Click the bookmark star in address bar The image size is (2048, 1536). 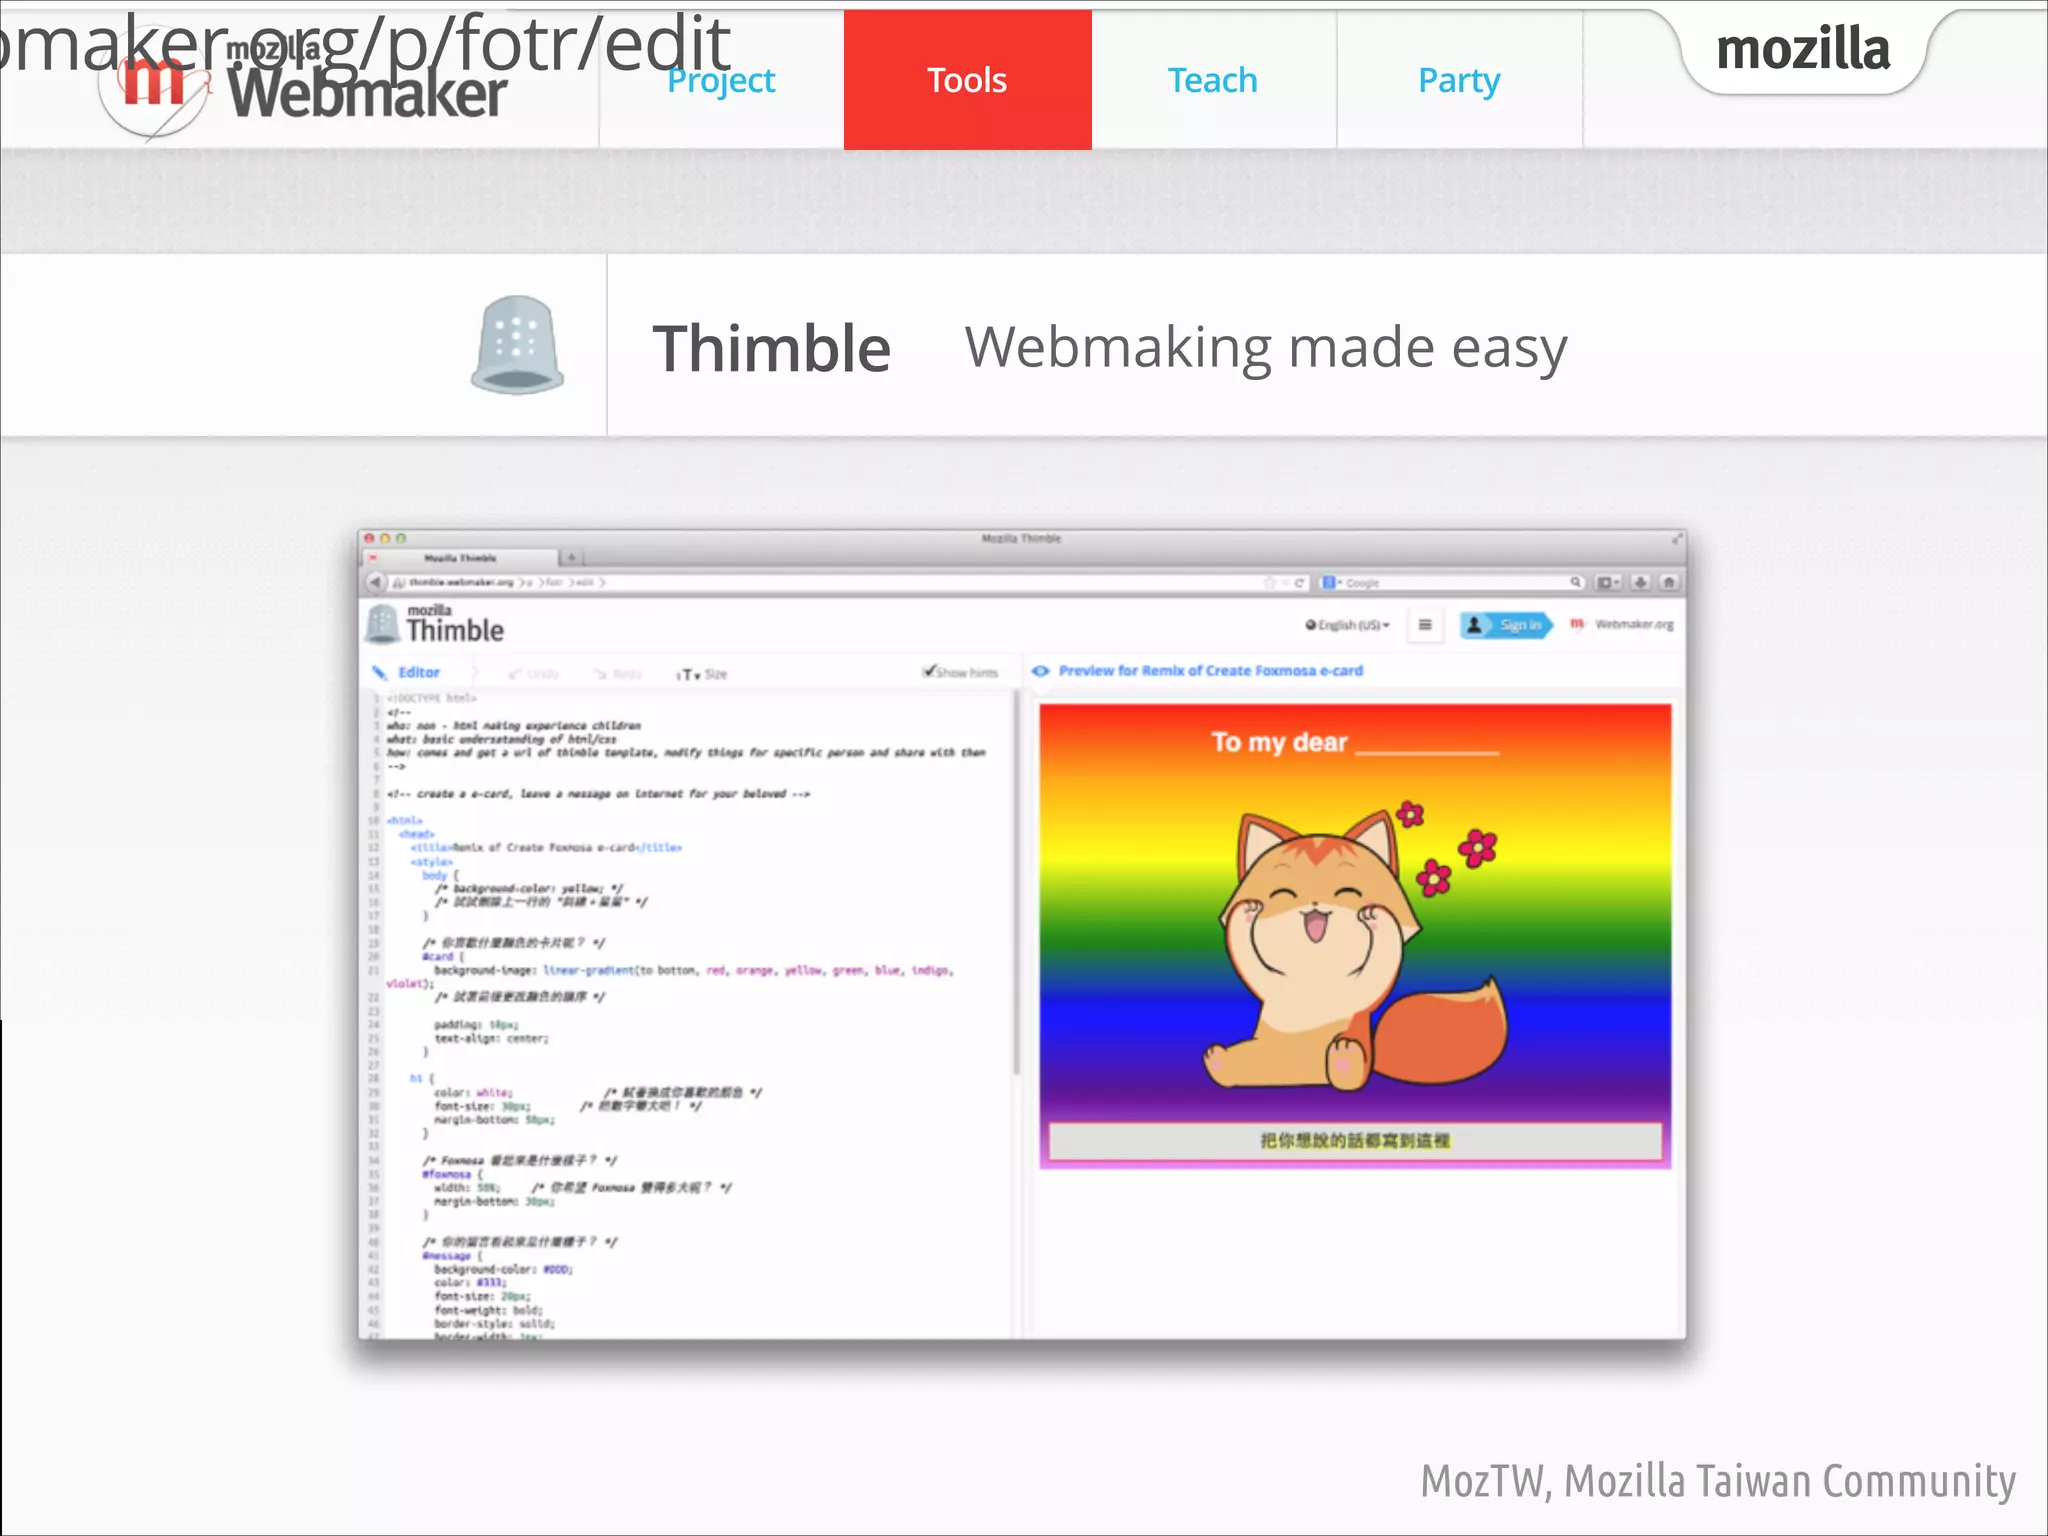pos(1270,582)
